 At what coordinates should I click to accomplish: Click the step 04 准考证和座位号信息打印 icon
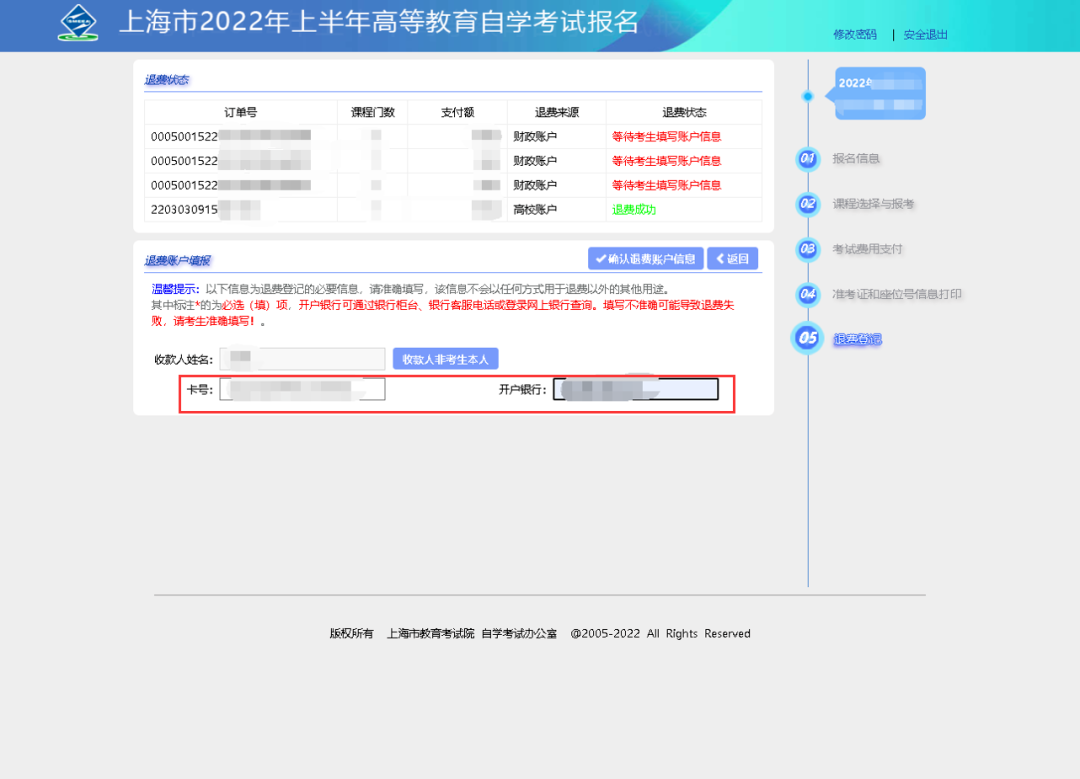[x=807, y=294]
